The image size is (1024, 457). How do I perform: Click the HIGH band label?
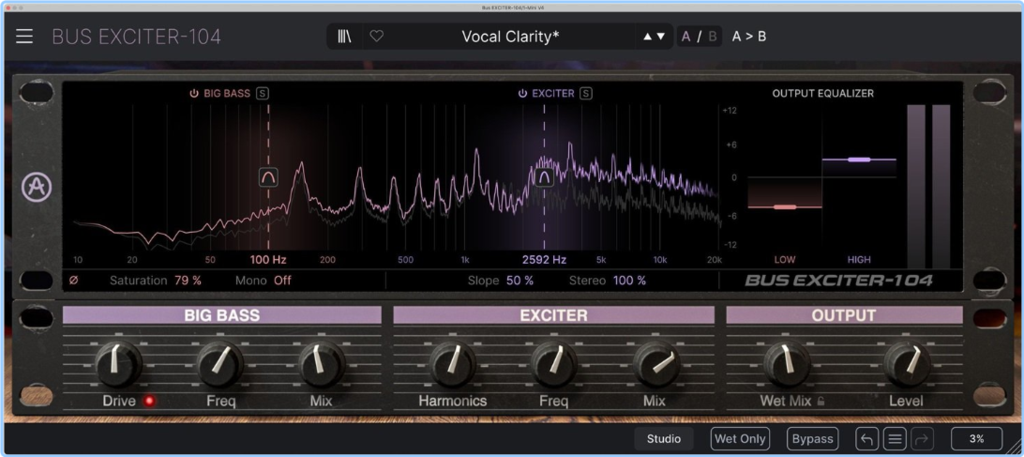[x=859, y=260]
